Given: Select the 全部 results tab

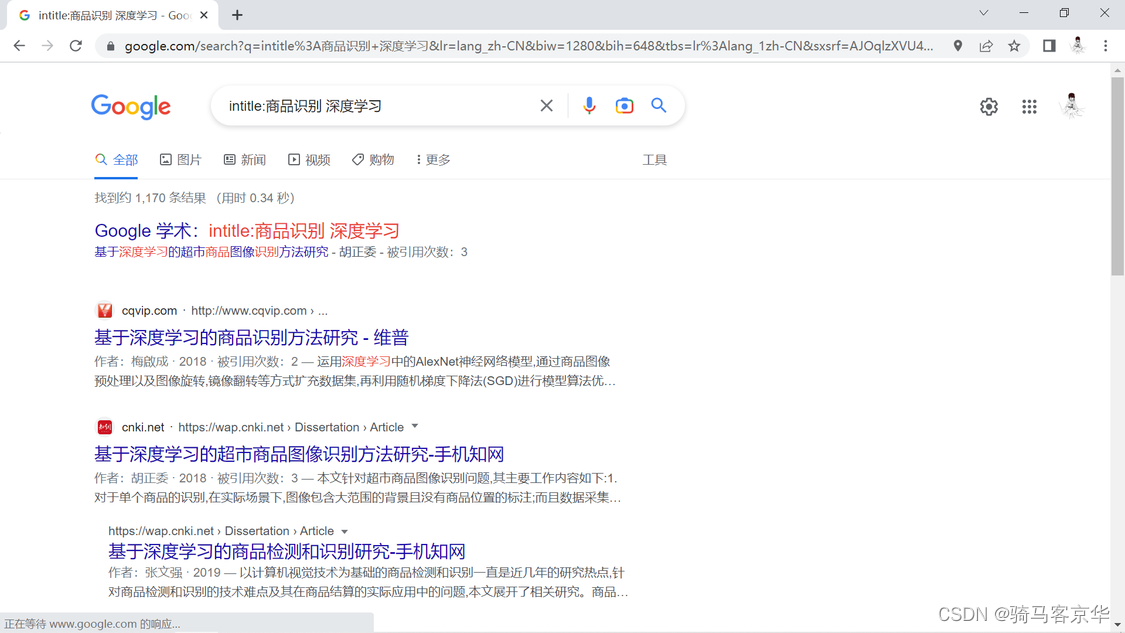Looking at the screenshot, I should tap(116, 160).
